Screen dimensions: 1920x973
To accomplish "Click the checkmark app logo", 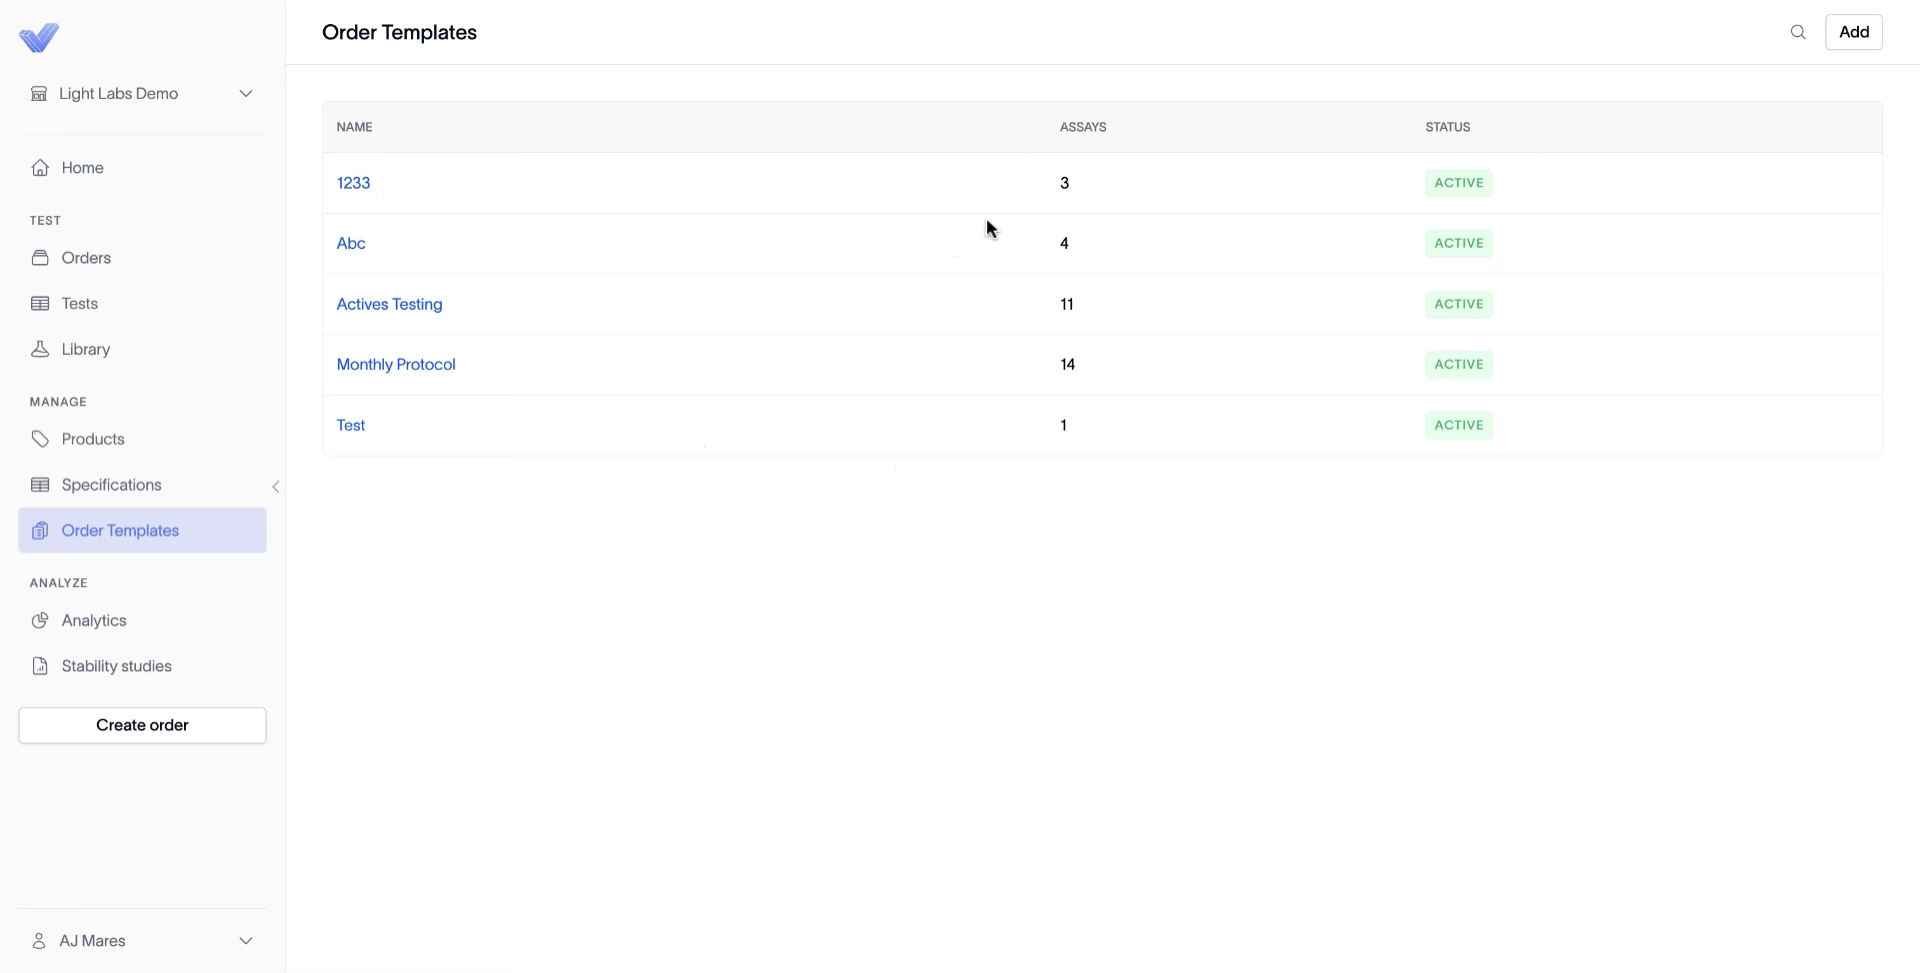I will pyautogui.click(x=39, y=38).
